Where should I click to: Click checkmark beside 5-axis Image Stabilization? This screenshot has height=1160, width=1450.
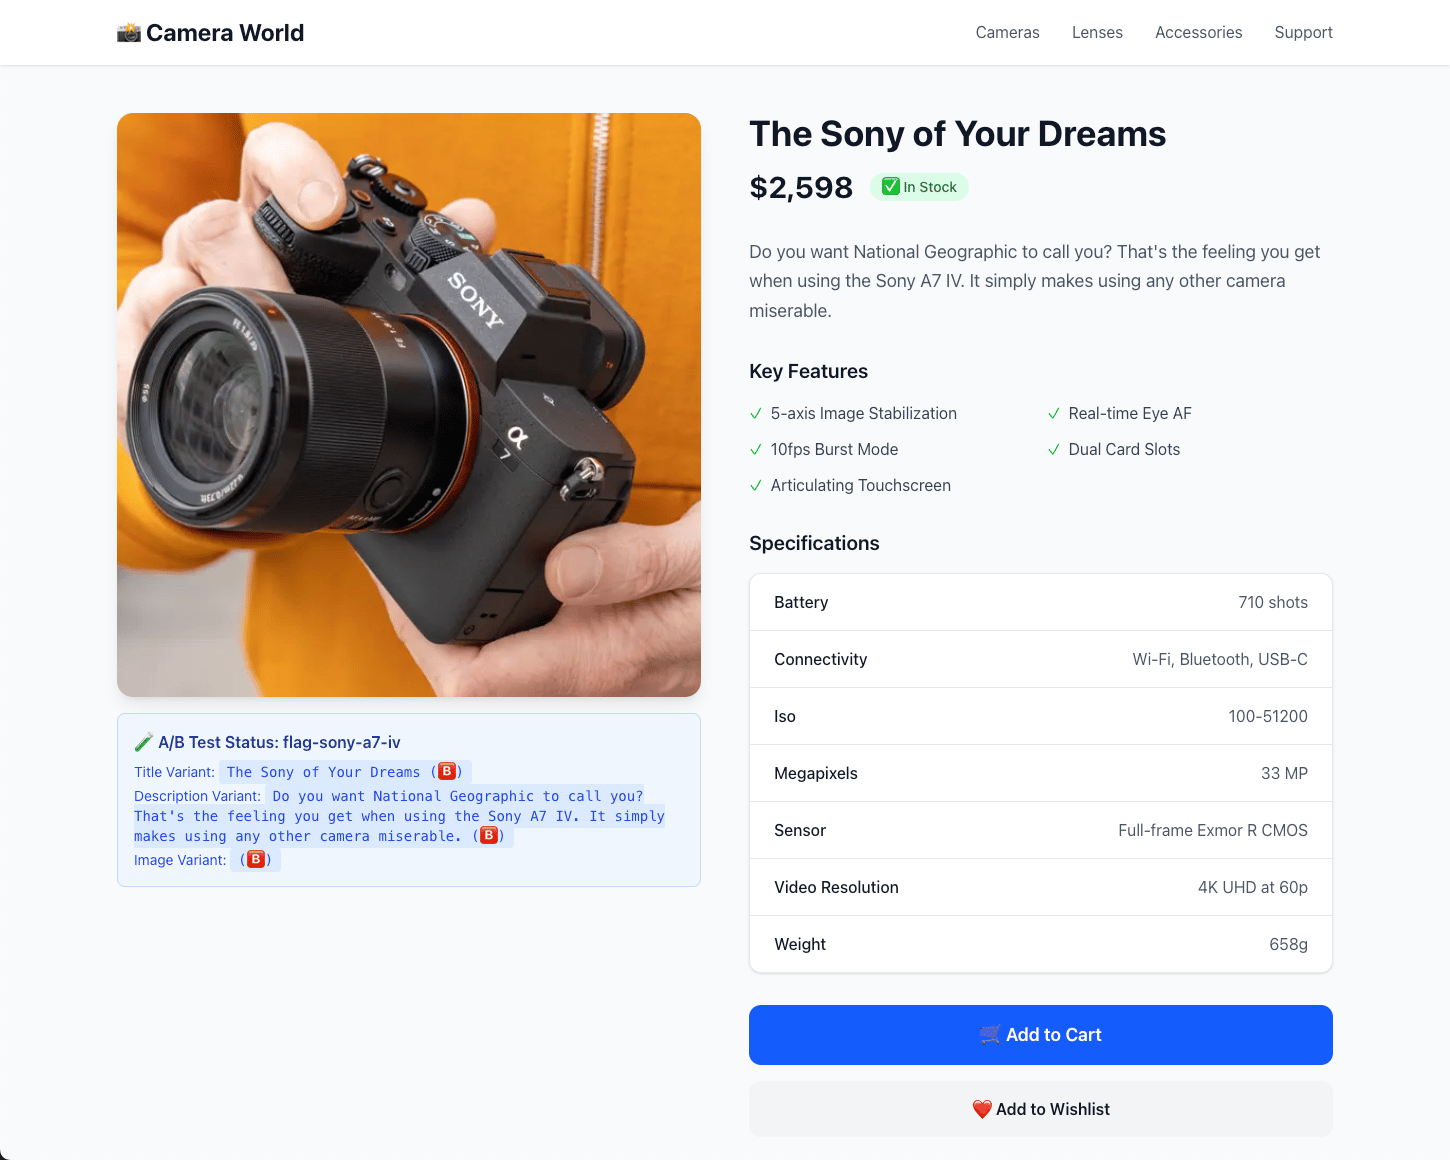[x=756, y=414]
